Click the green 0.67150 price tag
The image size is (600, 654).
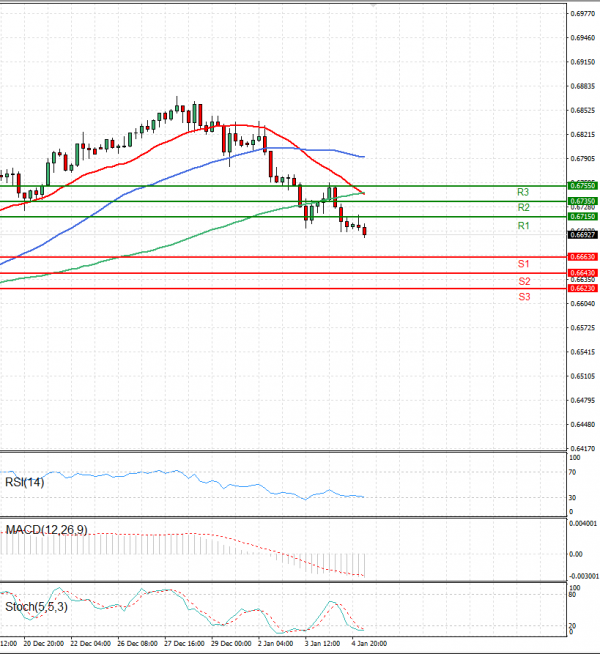tap(582, 216)
